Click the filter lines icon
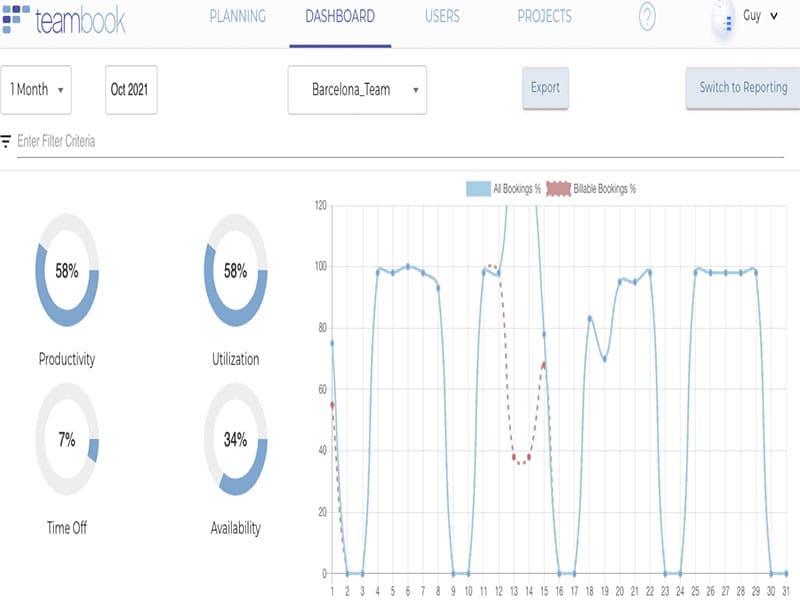This screenshot has height=600, width=800. click(x=6, y=141)
